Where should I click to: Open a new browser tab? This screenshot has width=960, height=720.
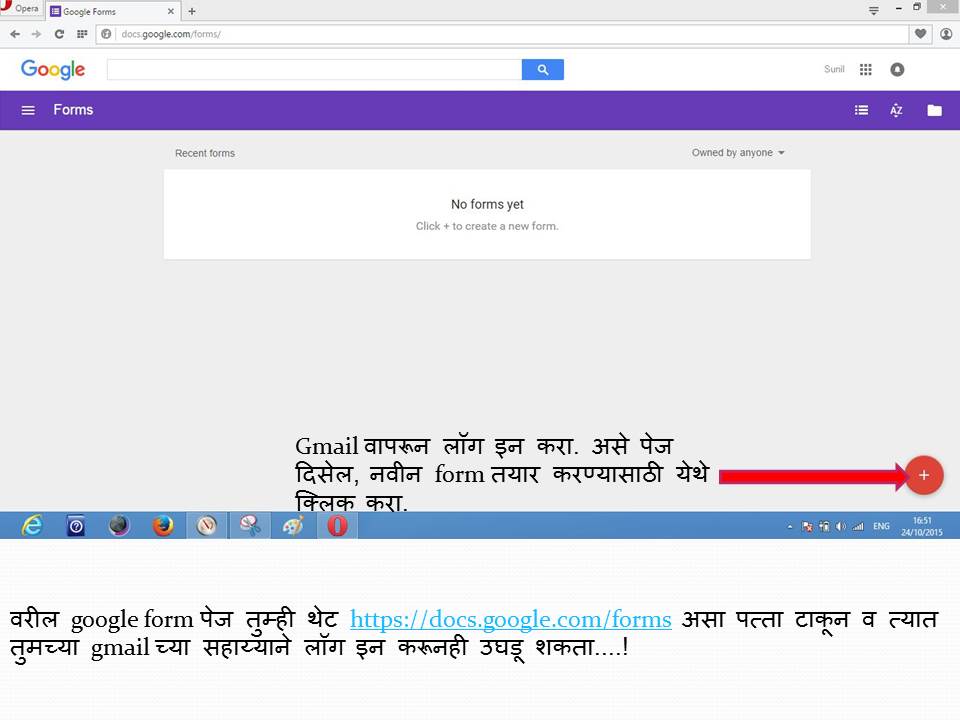(x=192, y=11)
